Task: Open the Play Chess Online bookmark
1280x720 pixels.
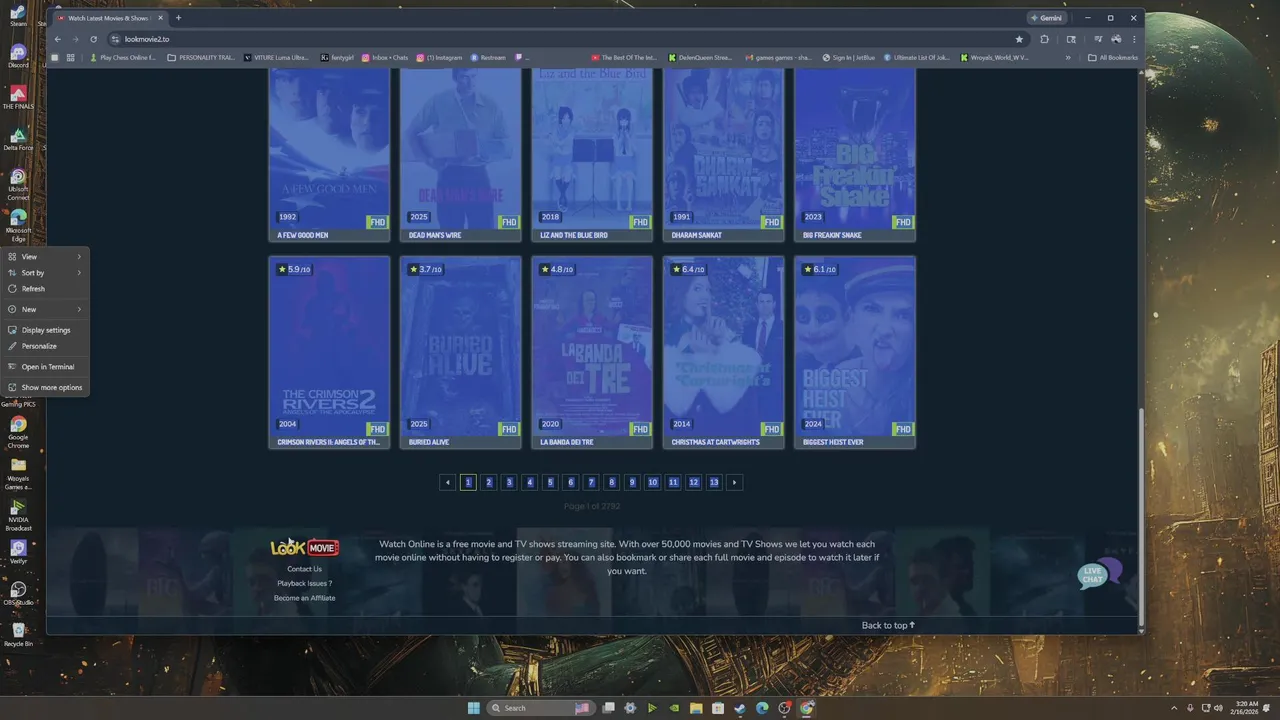Action: 123,58
